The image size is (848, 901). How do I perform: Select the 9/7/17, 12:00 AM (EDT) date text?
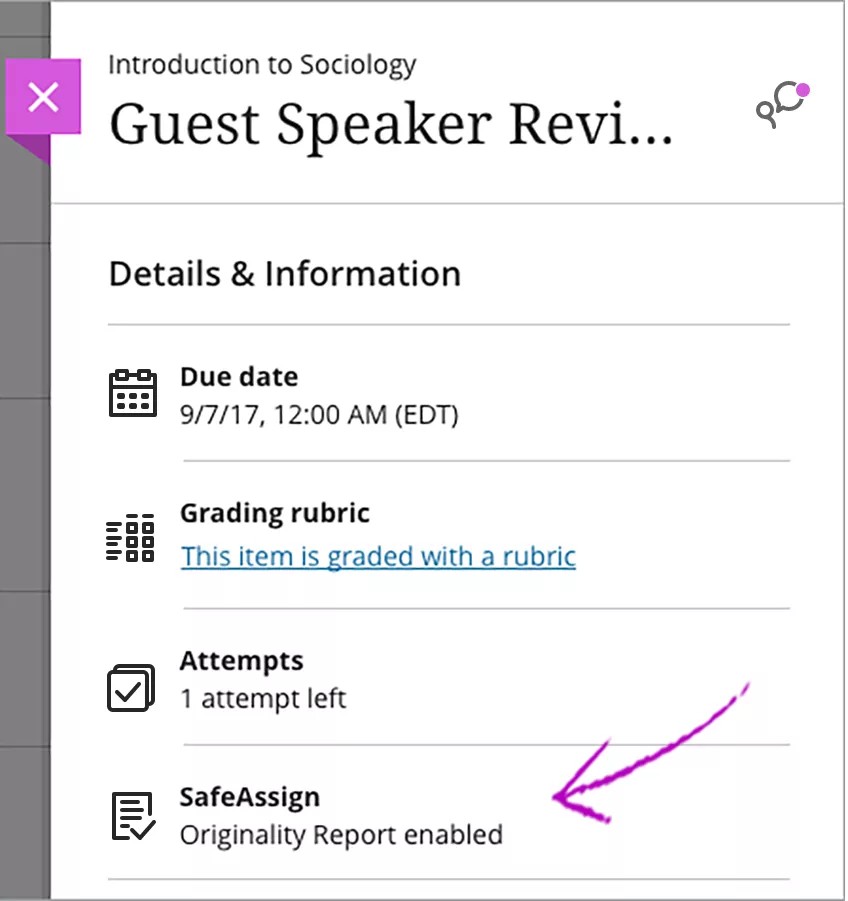tap(319, 413)
